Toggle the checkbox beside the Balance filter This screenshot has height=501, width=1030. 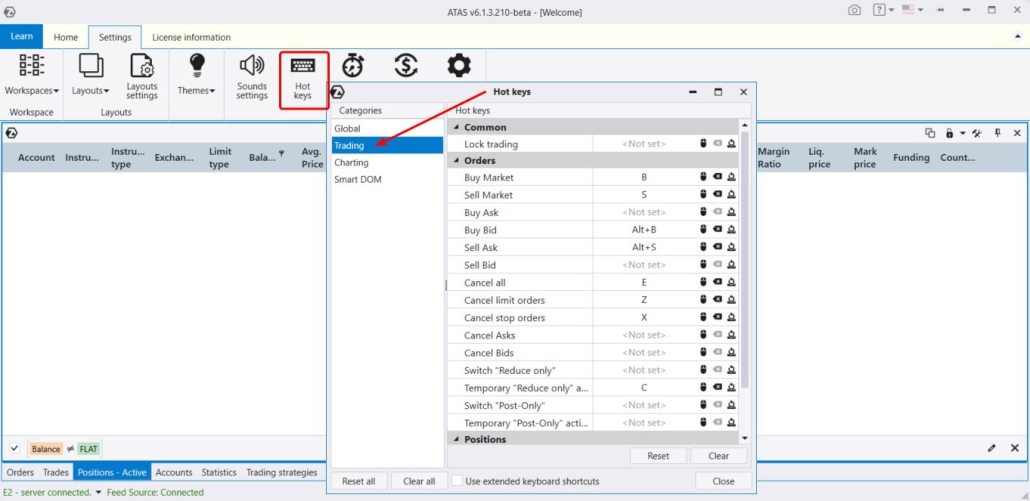pyautogui.click(x=14, y=449)
